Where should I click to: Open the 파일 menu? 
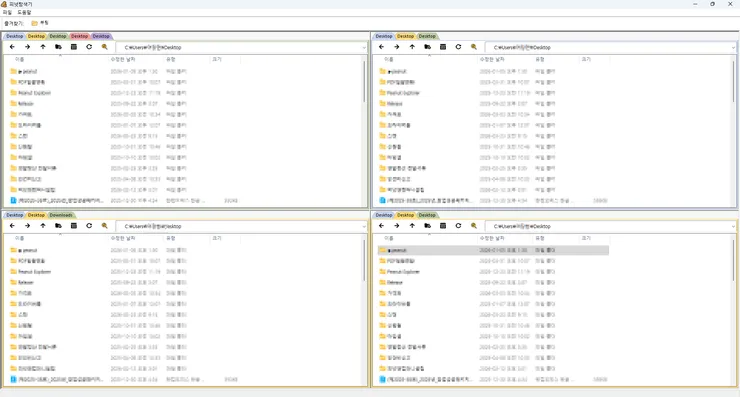tap(7, 12)
